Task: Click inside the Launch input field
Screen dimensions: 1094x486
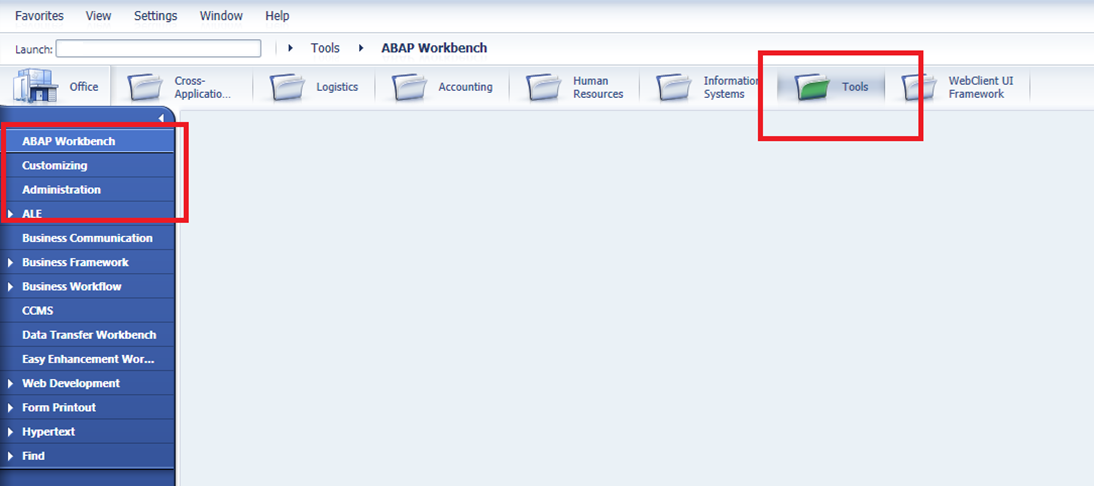Action: pos(158,48)
